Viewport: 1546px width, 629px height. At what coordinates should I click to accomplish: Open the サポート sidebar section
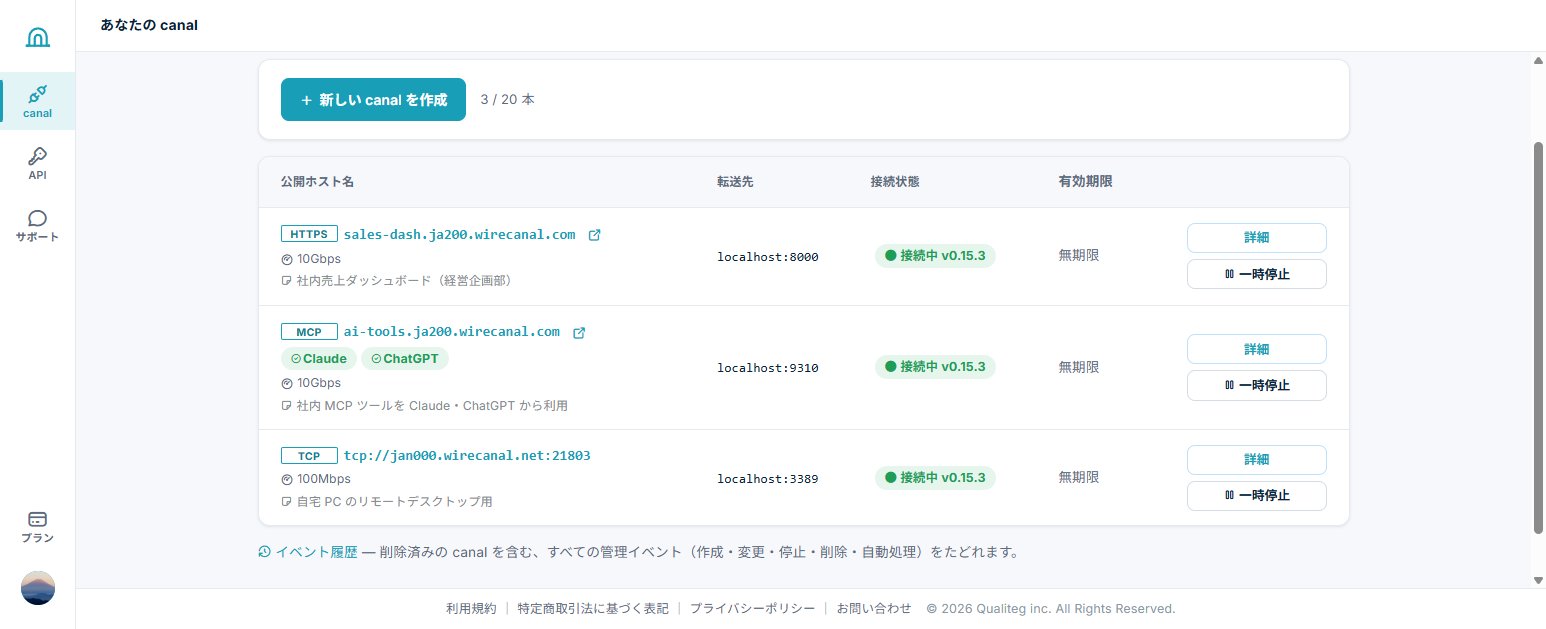[38, 226]
